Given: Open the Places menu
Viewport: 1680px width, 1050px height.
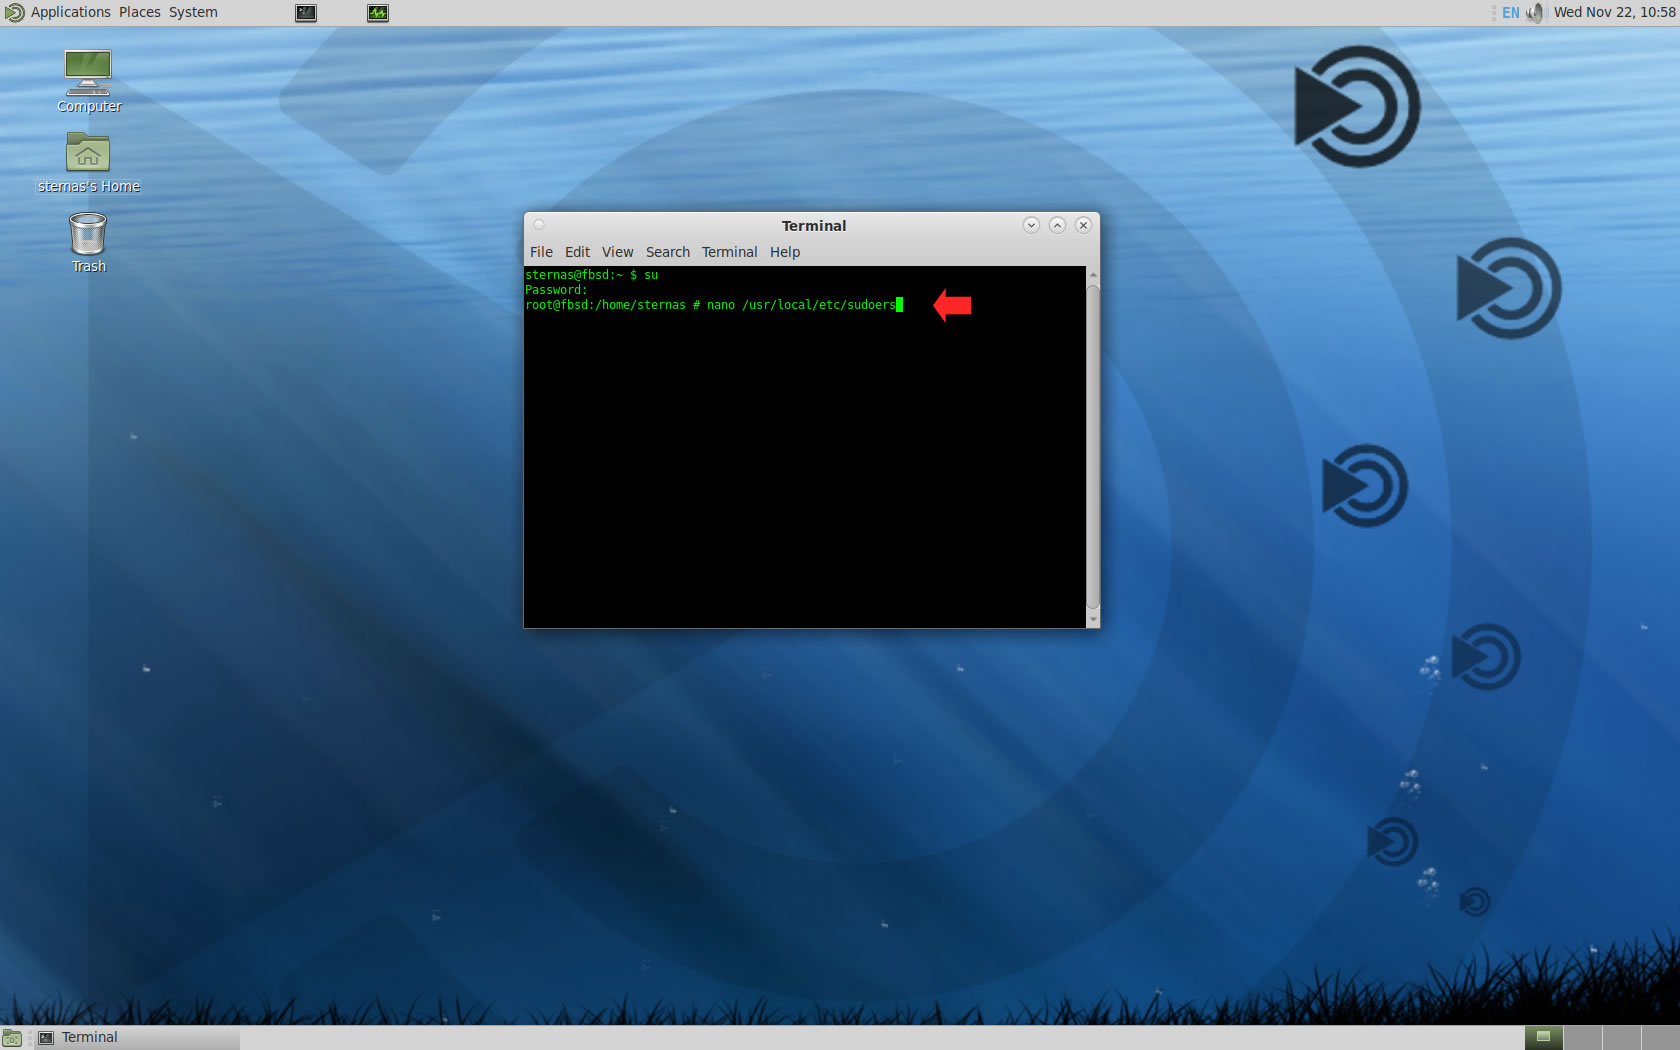Looking at the screenshot, I should 139,12.
